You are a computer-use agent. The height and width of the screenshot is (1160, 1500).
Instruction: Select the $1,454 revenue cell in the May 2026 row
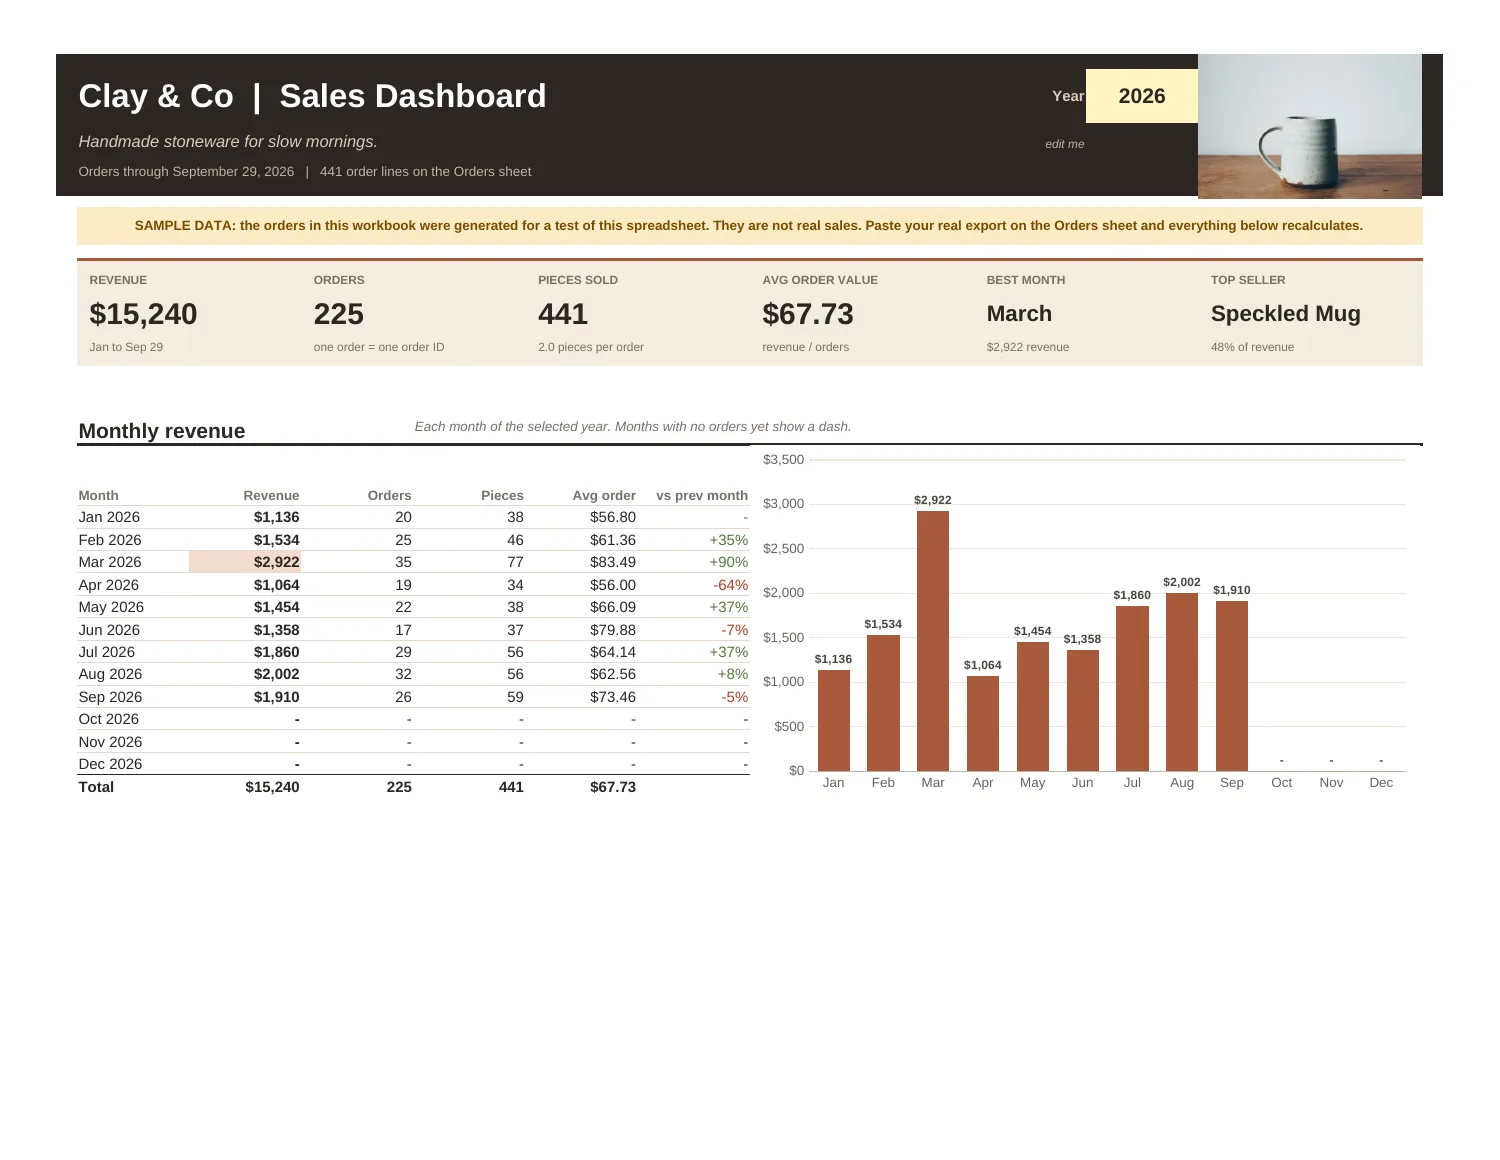[x=277, y=607]
